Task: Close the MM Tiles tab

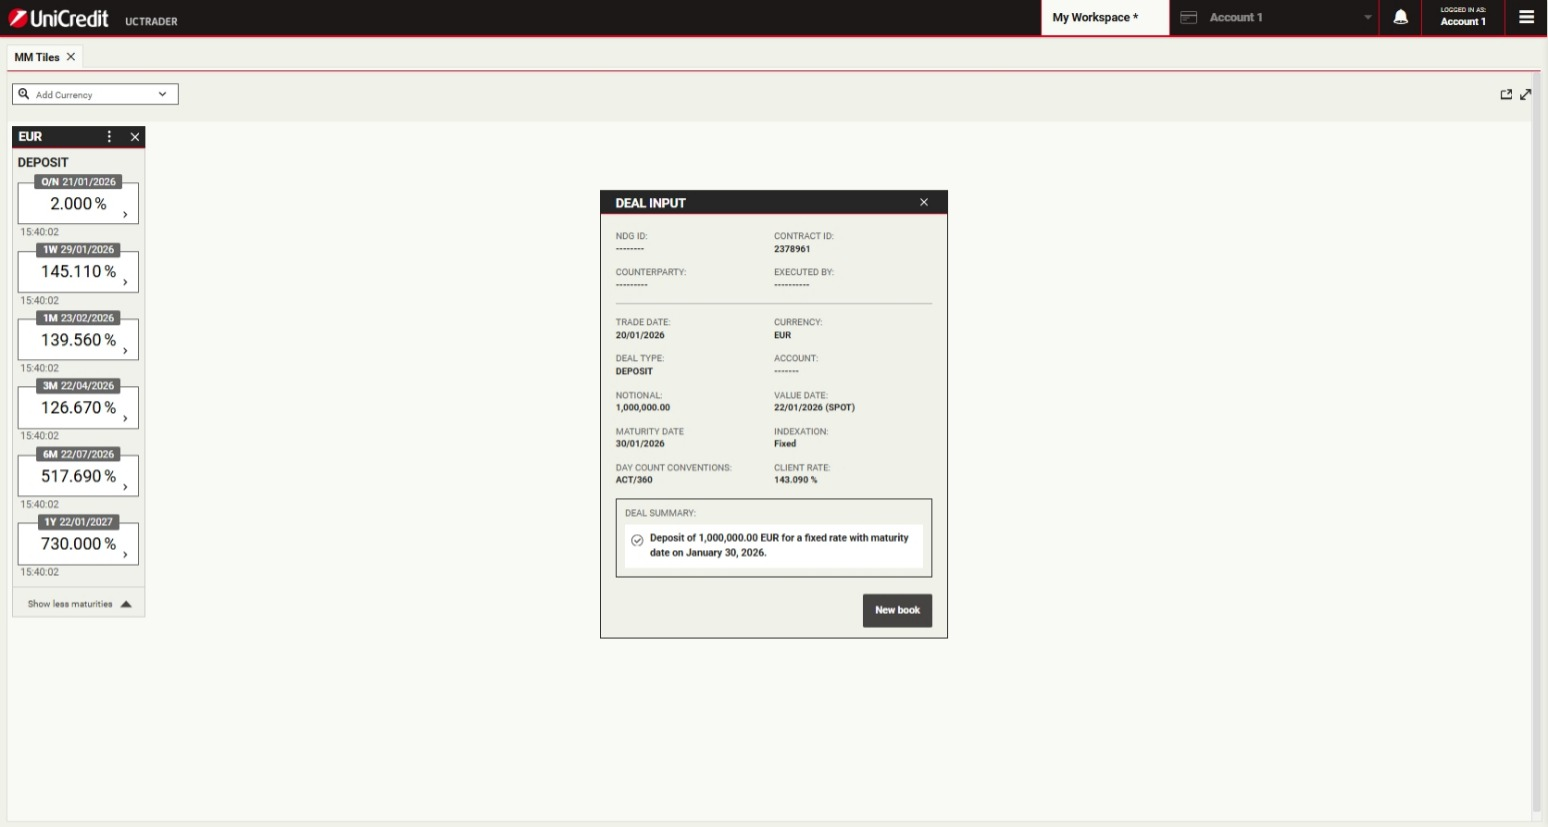Action: tap(71, 57)
